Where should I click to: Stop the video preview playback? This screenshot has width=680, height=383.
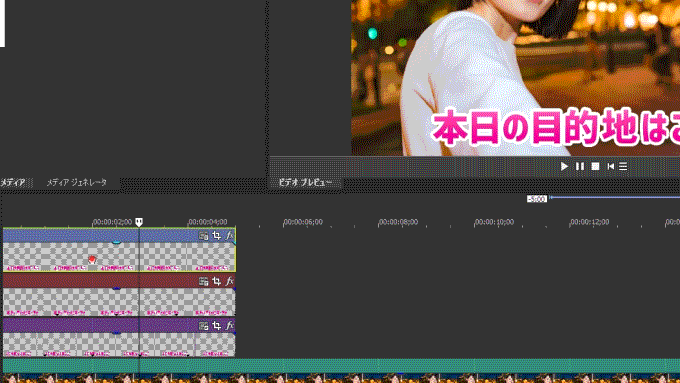pyautogui.click(x=595, y=167)
